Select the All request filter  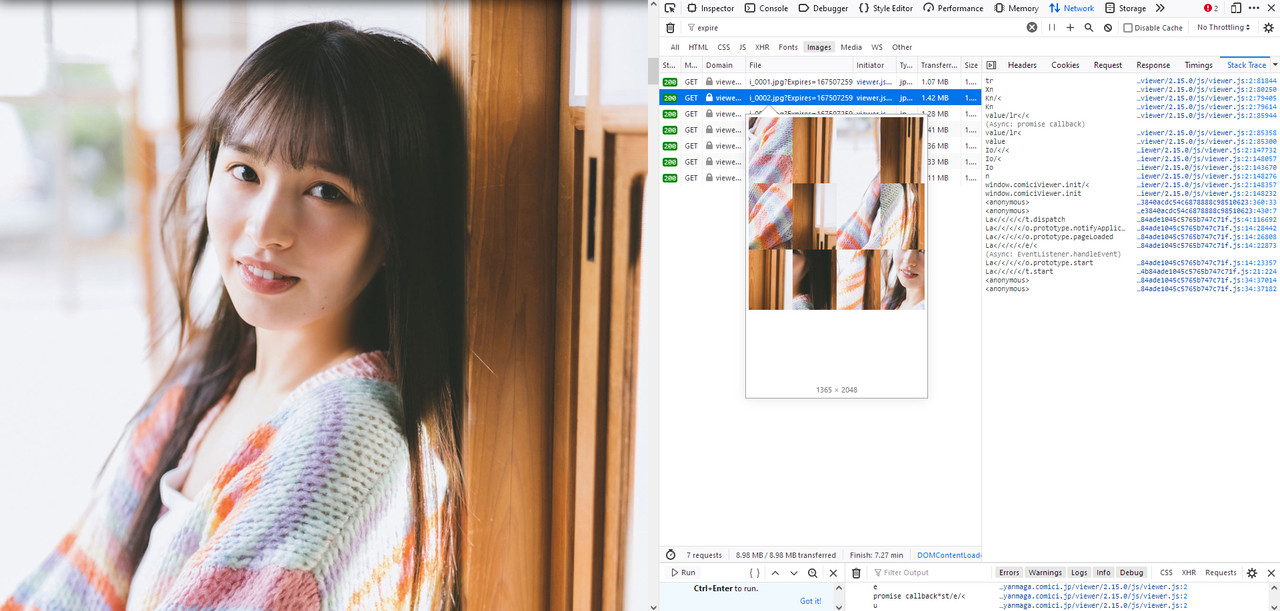675,47
